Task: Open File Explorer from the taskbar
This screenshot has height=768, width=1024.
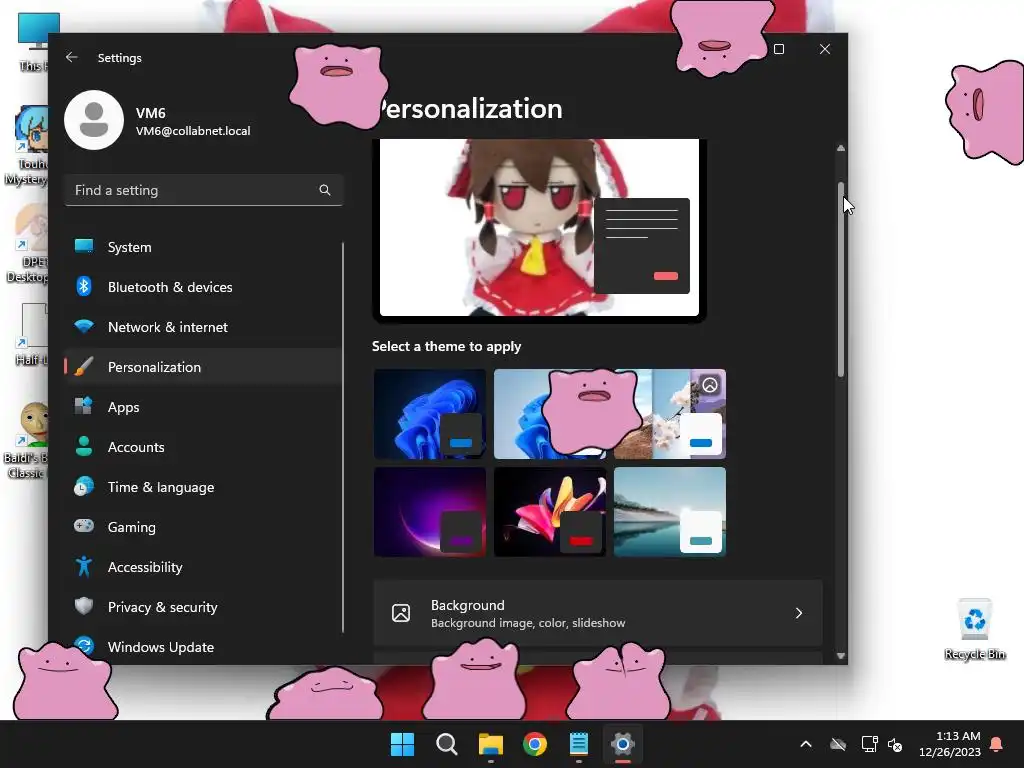Action: (490, 744)
